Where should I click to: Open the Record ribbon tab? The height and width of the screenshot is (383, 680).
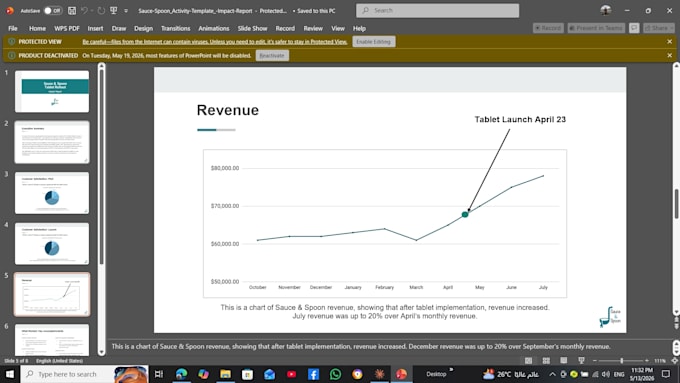coord(285,28)
